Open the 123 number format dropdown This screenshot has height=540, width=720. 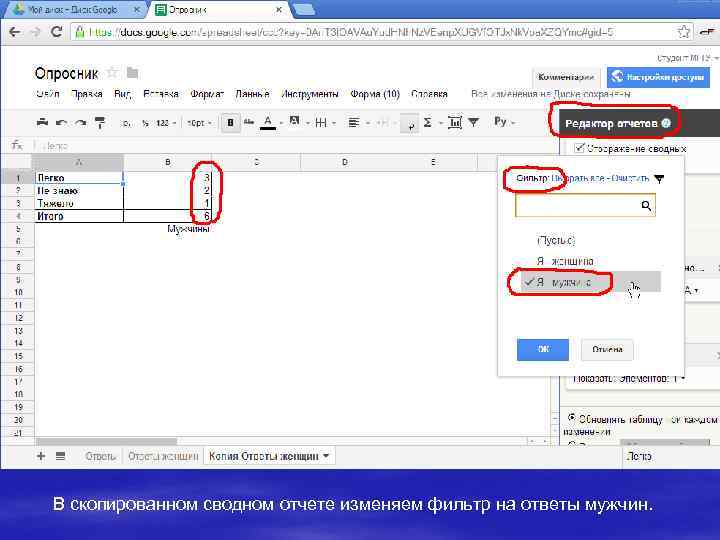(x=166, y=123)
